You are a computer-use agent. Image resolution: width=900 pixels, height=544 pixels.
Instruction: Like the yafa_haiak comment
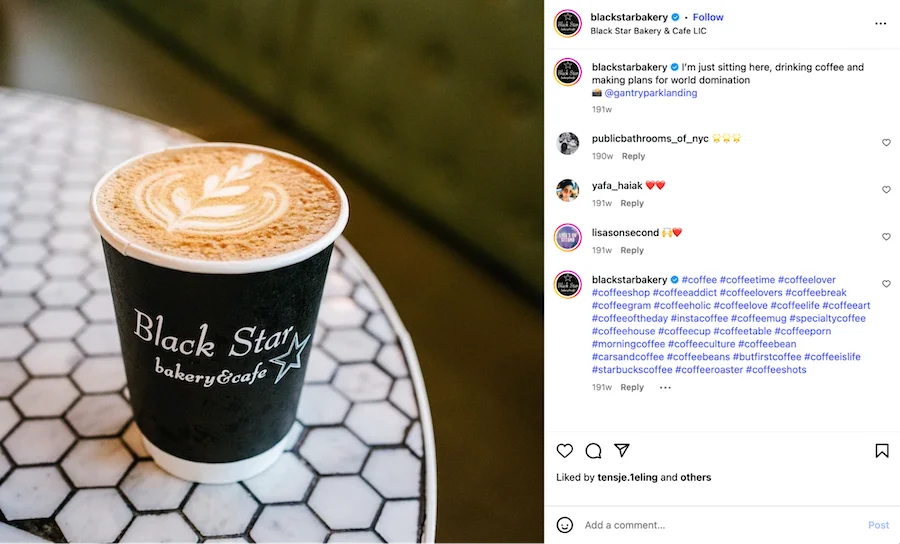[886, 189]
